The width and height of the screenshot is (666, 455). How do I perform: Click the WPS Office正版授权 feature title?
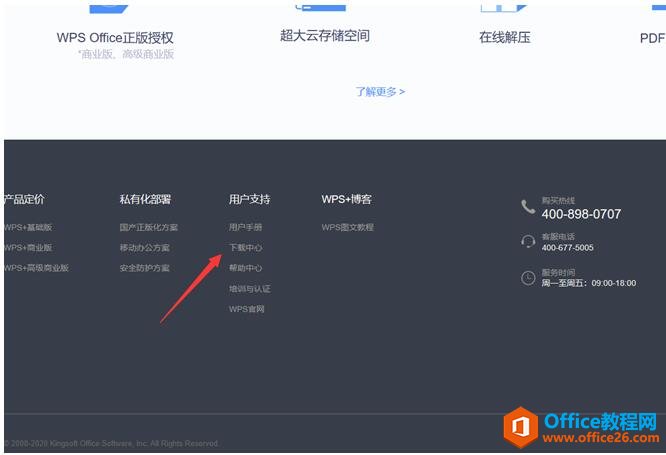(x=115, y=38)
